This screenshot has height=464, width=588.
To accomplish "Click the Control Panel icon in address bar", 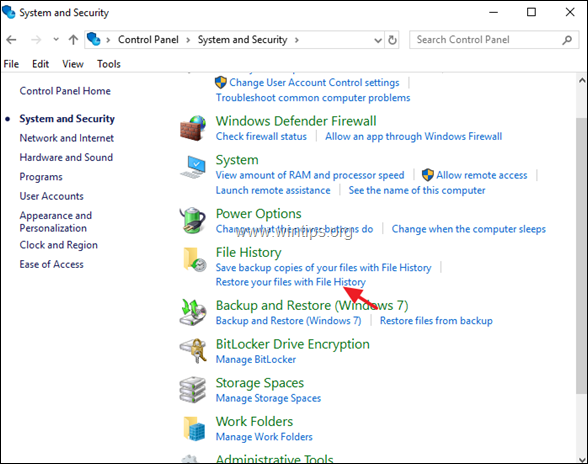I will [93, 39].
